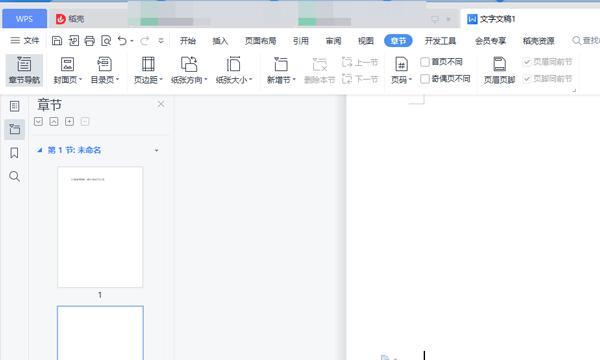This screenshot has width=600, height=360.
Task: Open 页眉页脚 header and footer
Action: tap(499, 70)
